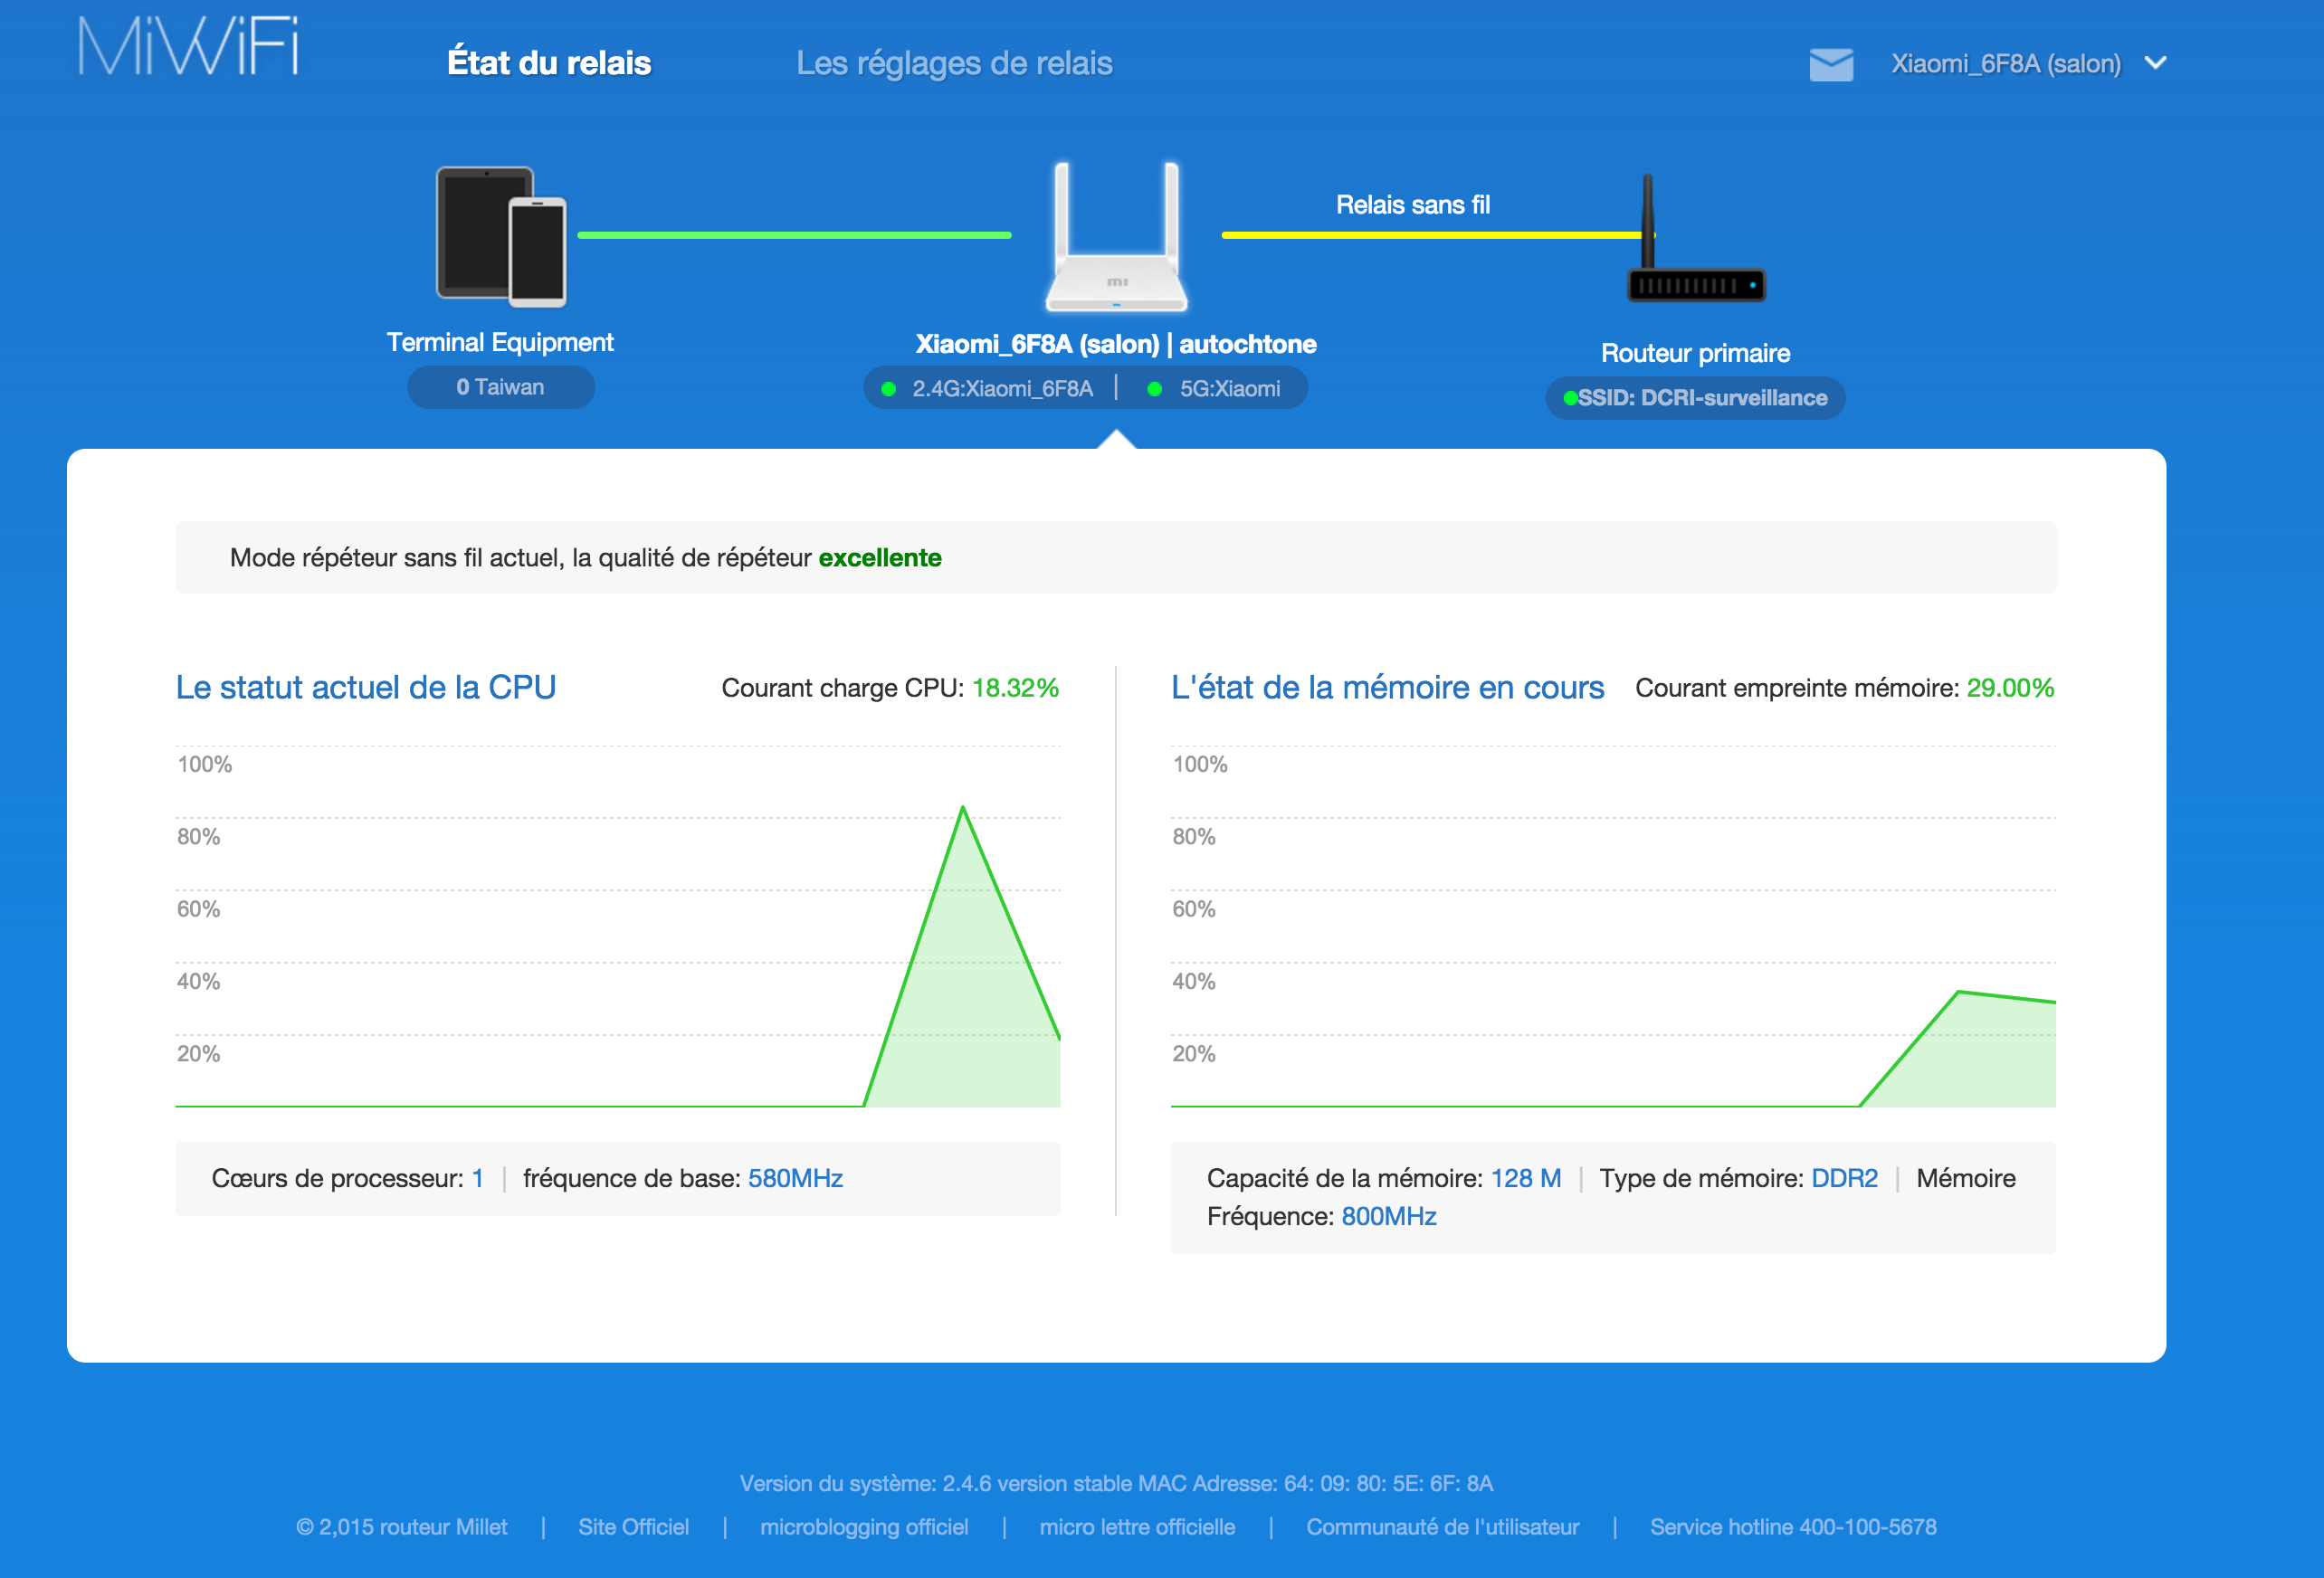
Task: Click the green device connection line
Action: [795, 235]
